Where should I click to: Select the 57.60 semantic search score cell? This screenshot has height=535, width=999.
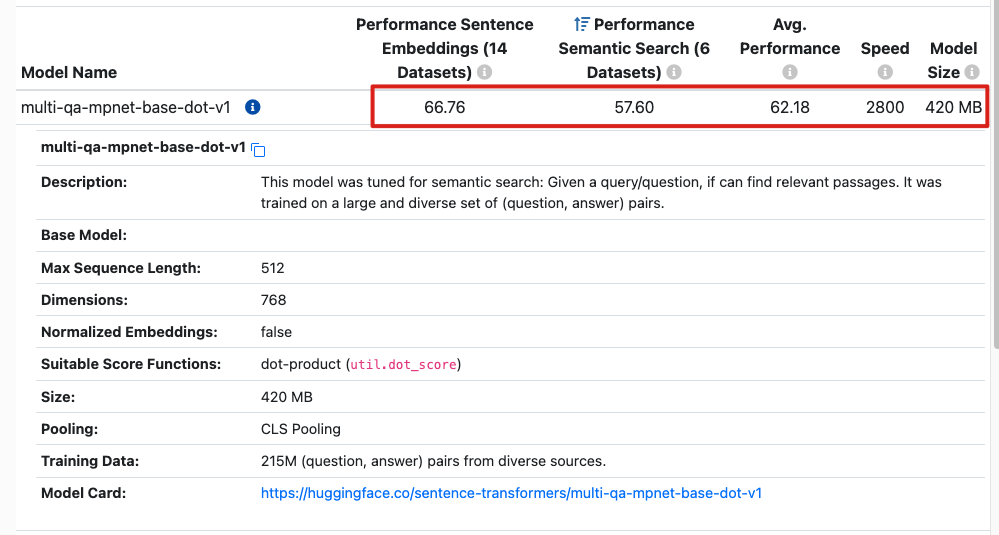point(633,107)
